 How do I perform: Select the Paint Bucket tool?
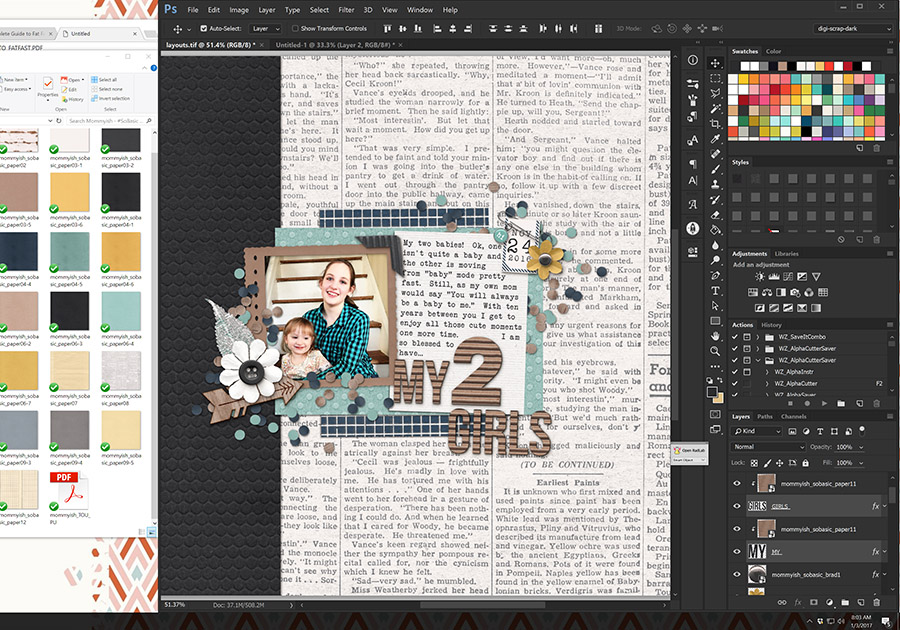click(715, 230)
